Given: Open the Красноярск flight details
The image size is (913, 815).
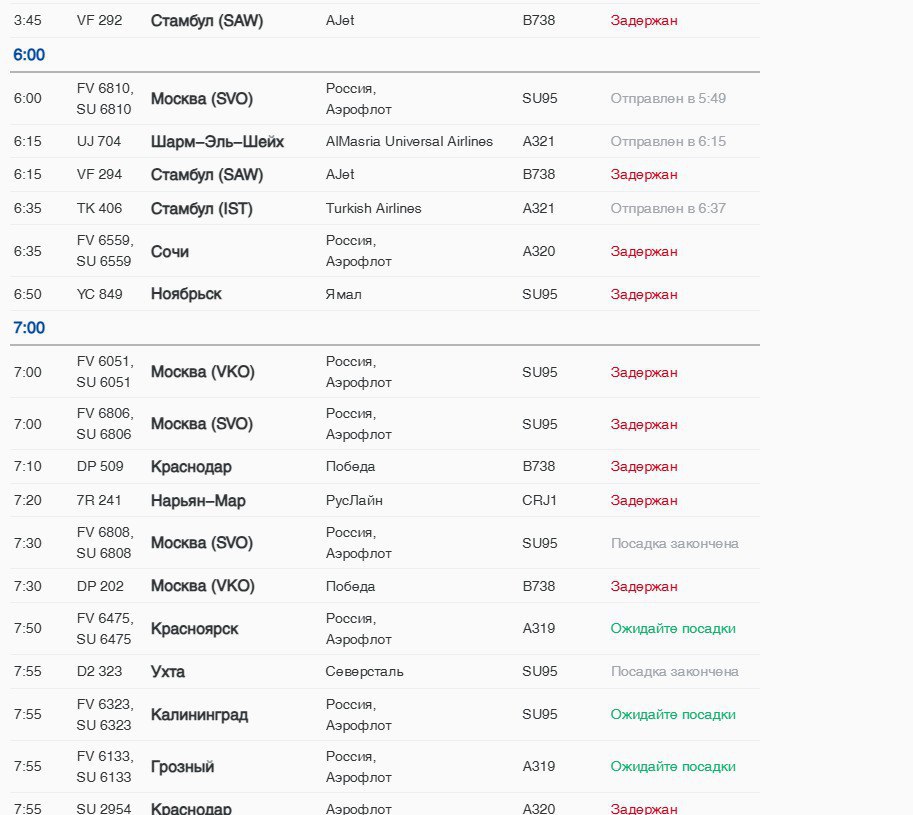Looking at the screenshot, I should click(194, 629).
